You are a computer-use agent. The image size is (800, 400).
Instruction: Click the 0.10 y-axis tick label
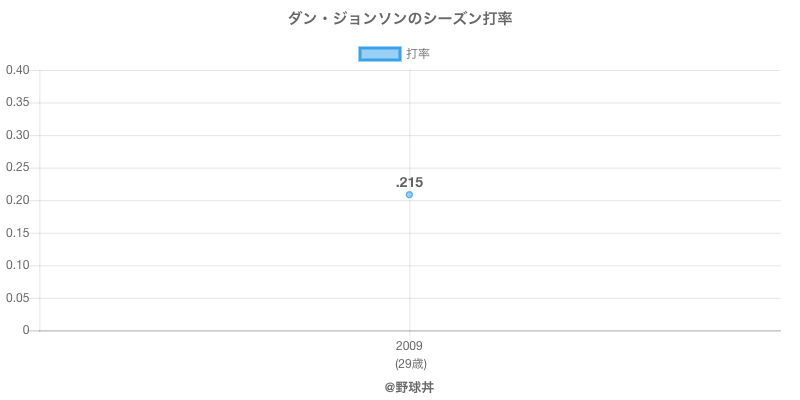pos(17,265)
